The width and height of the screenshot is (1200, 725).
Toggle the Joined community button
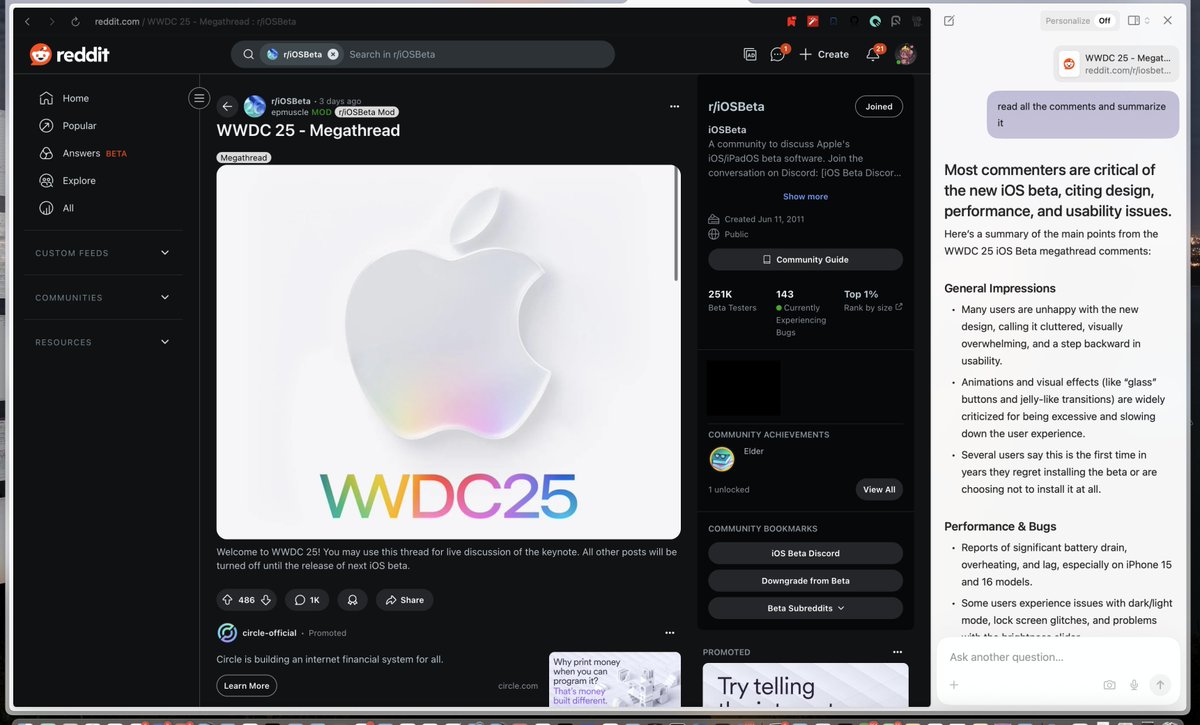pos(879,107)
